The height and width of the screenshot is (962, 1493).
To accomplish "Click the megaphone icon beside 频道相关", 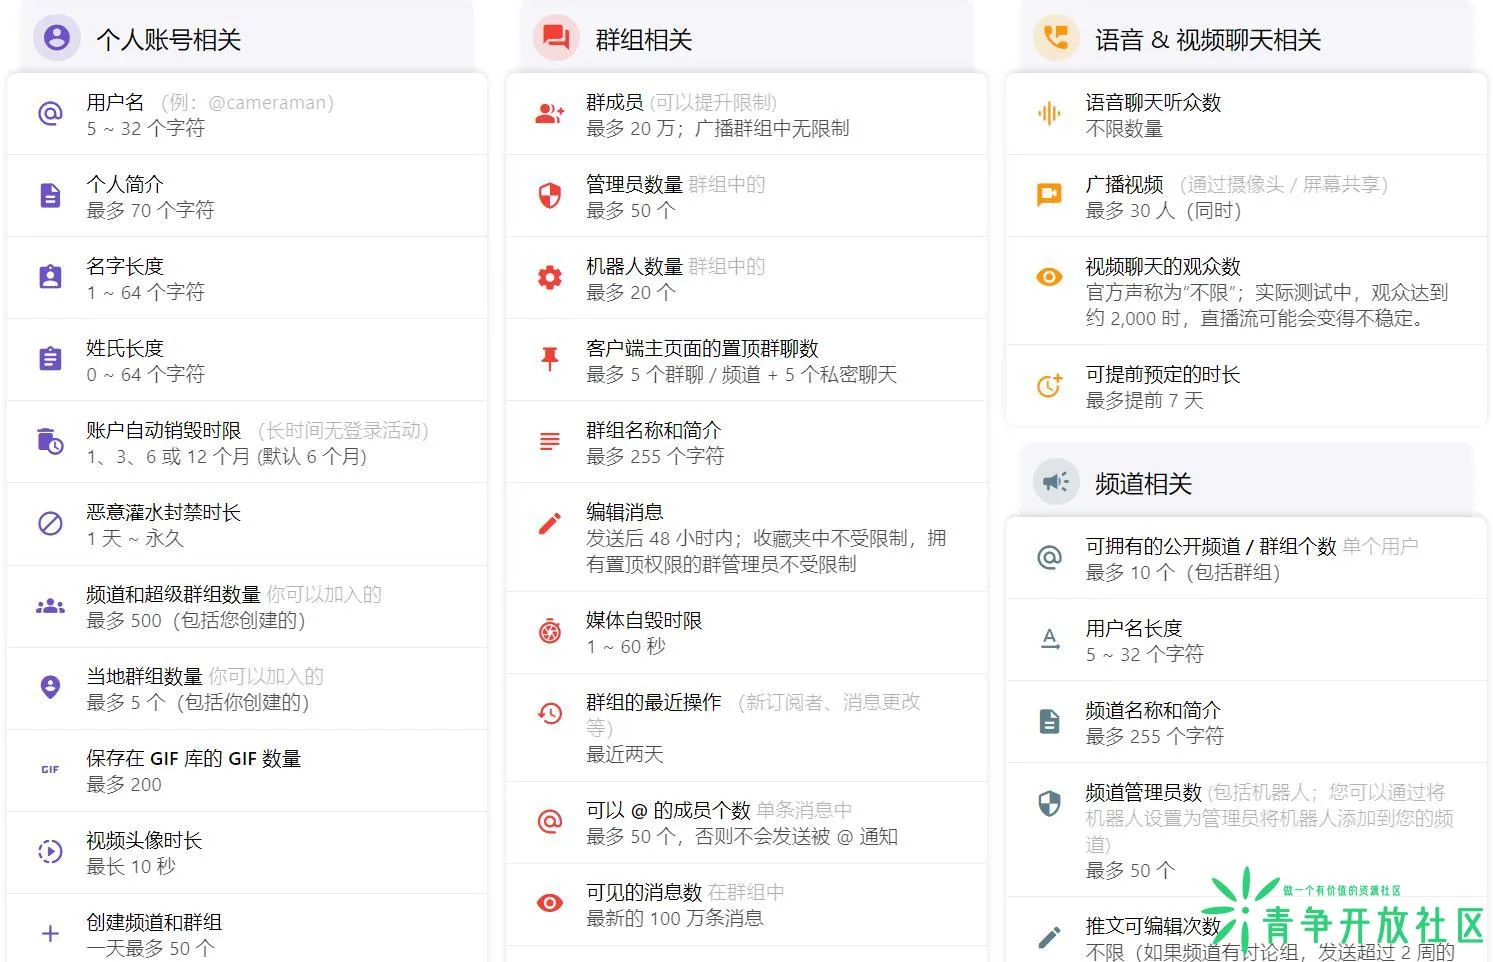I will click(1056, 482).
